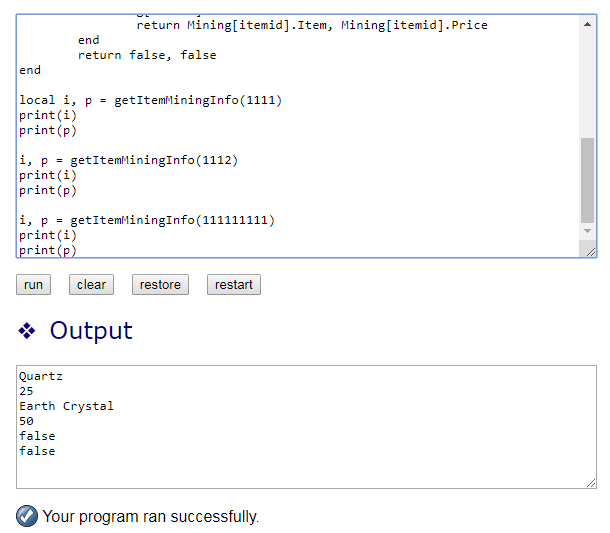Image resolution: width=610 pixels, height=533 pixels.
Task: Click the run button
Action: tap(33, 284)
